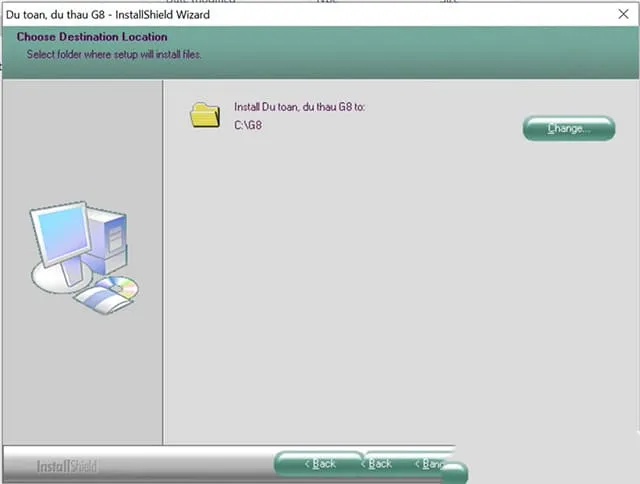Close the InstallShield Wizard window
Image resolution: width=640 pixels, height=484 pixels.
(623, 14)
